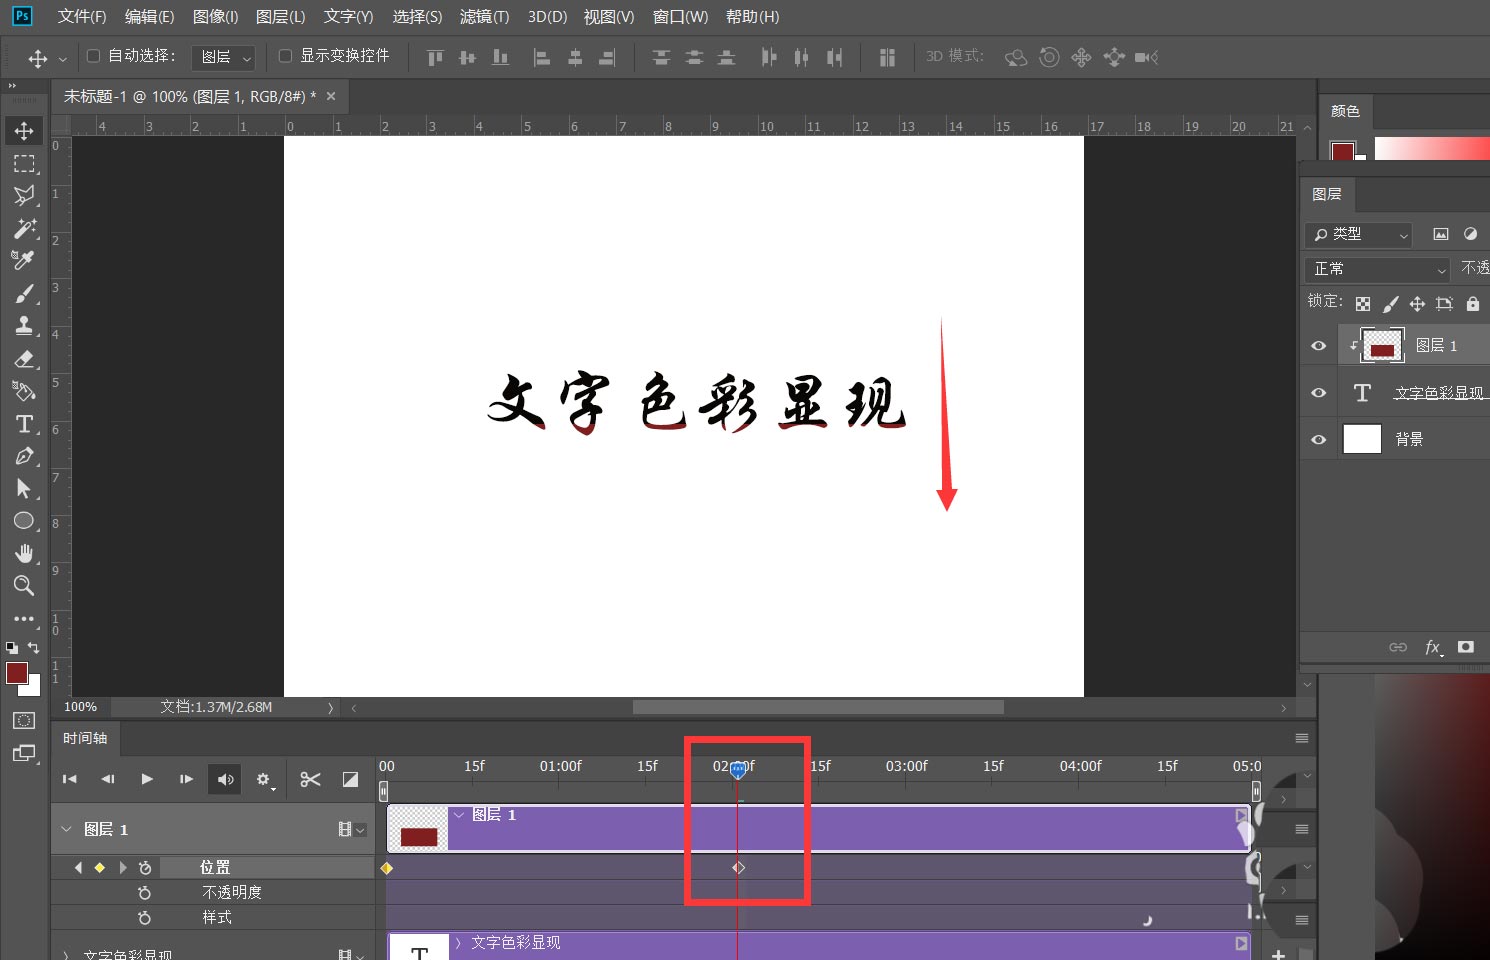Select the Polygonal Lasso tool

[x=24, y=195]
